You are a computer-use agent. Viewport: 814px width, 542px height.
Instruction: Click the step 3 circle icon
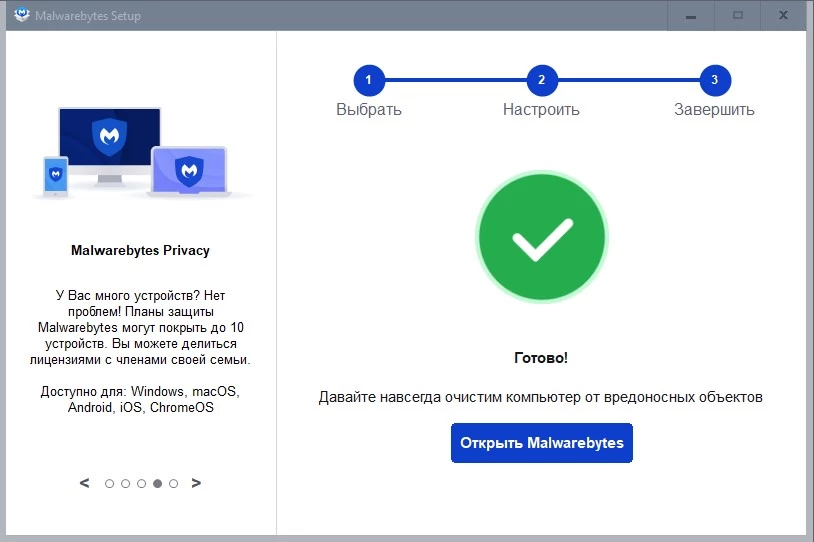coord(715,80)
